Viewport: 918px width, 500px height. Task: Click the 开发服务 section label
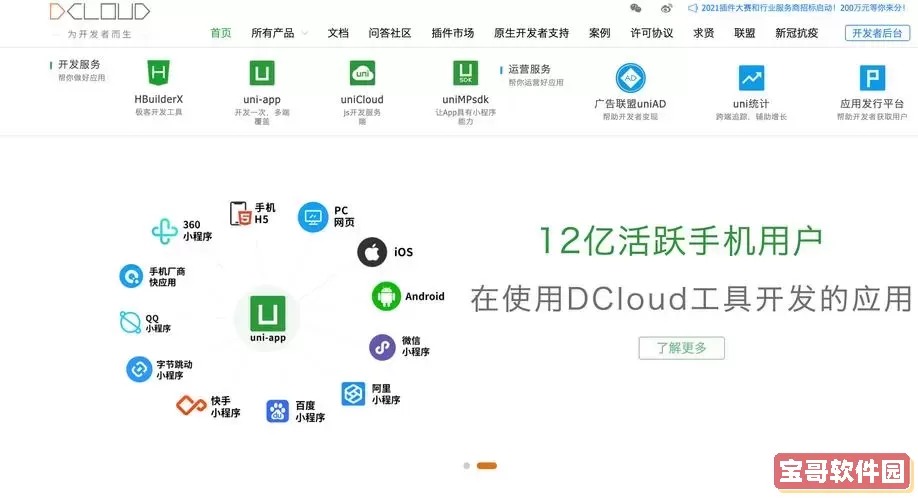[x=79, y=64]
